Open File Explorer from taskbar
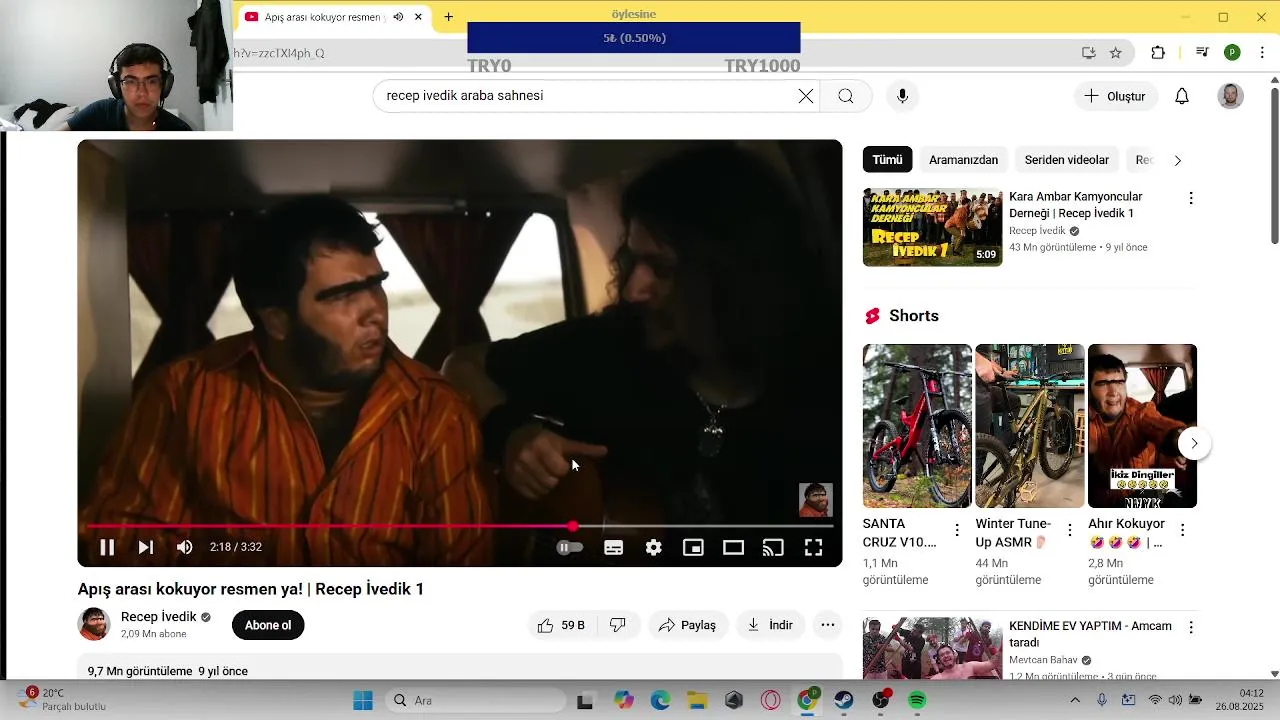The image size is (1280, 720). coord(697,700)
